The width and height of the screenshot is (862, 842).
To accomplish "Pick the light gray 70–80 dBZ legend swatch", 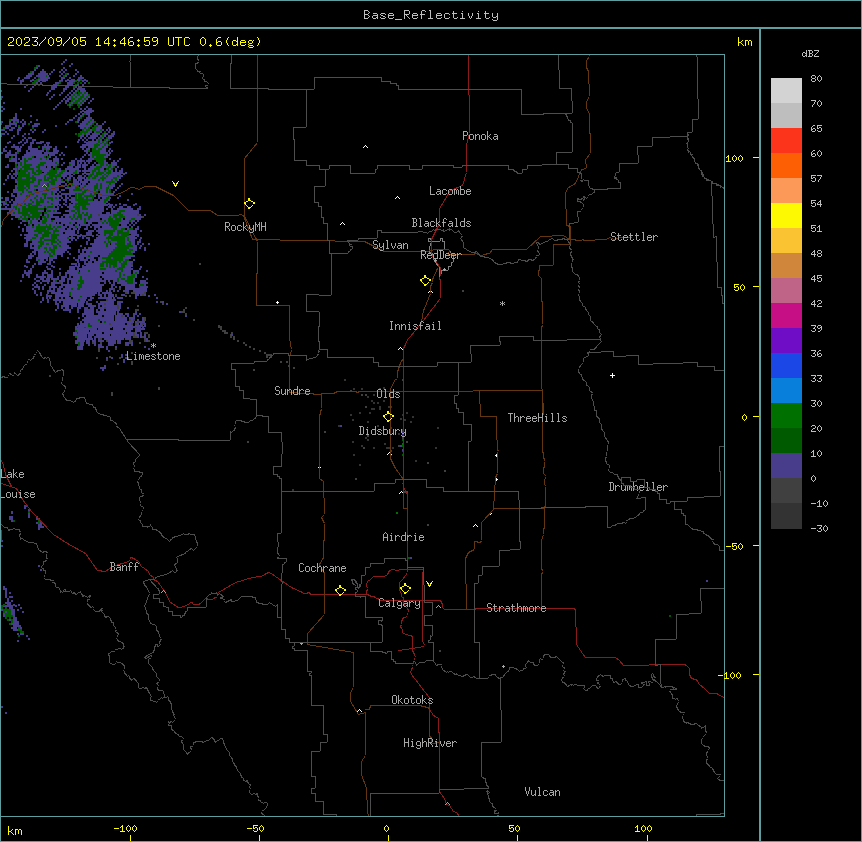I will [x=786, y=91].
